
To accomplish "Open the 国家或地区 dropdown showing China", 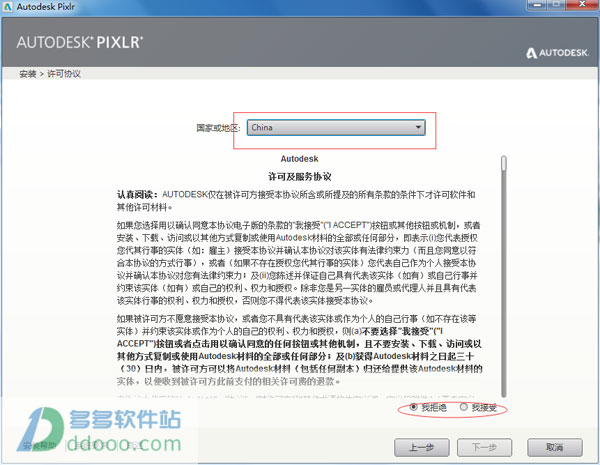I will tap(336, 127).
